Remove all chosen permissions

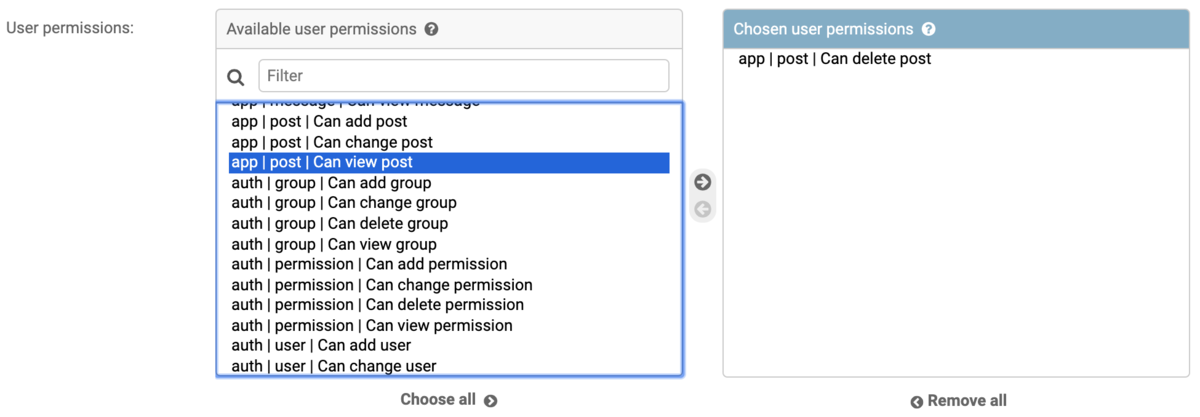[x=958, y=400]
